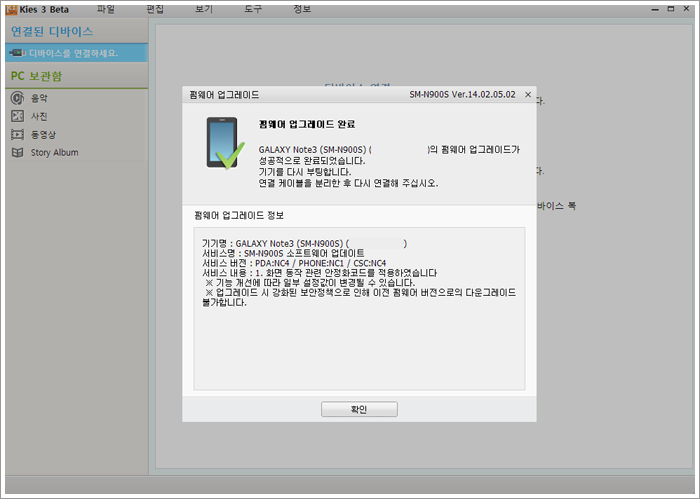Close the Kies 3 Beta window
Screen dimensions: 700x499
coord(686,9)
